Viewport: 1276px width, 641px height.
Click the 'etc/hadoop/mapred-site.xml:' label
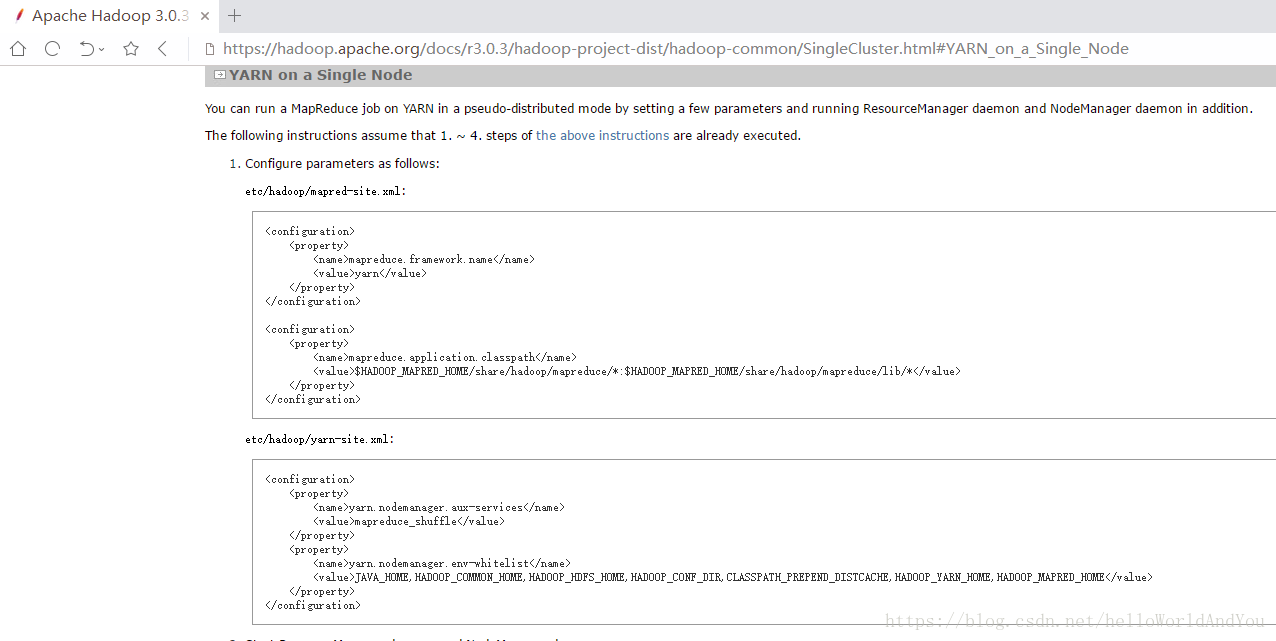[326, 191]
